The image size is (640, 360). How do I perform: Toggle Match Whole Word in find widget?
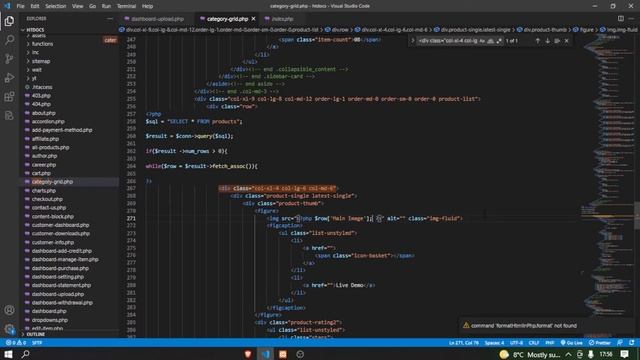click(491, 41)
